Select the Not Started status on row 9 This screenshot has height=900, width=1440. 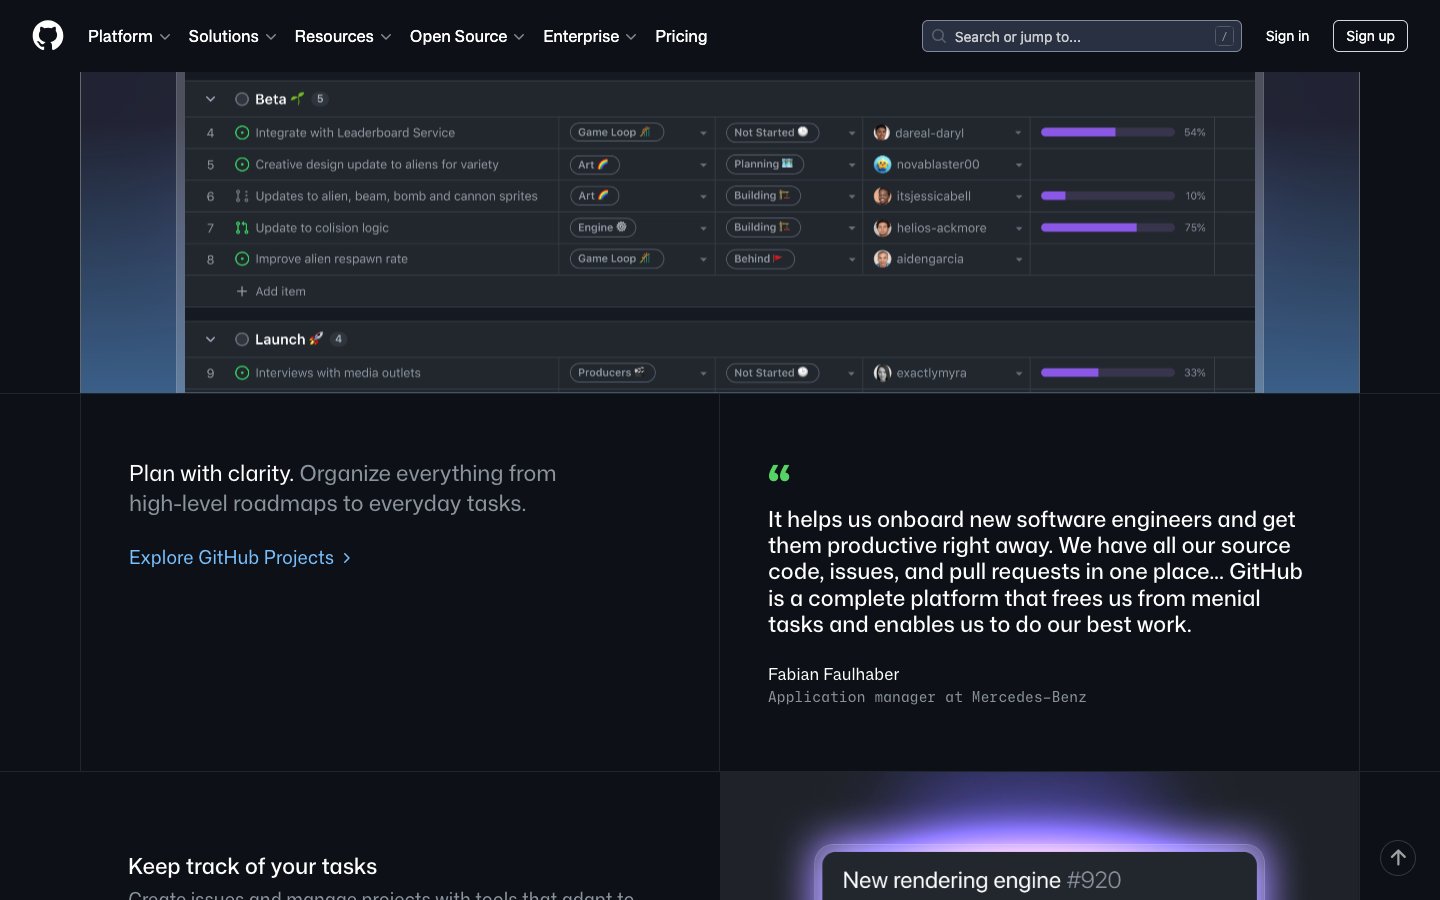771,373
